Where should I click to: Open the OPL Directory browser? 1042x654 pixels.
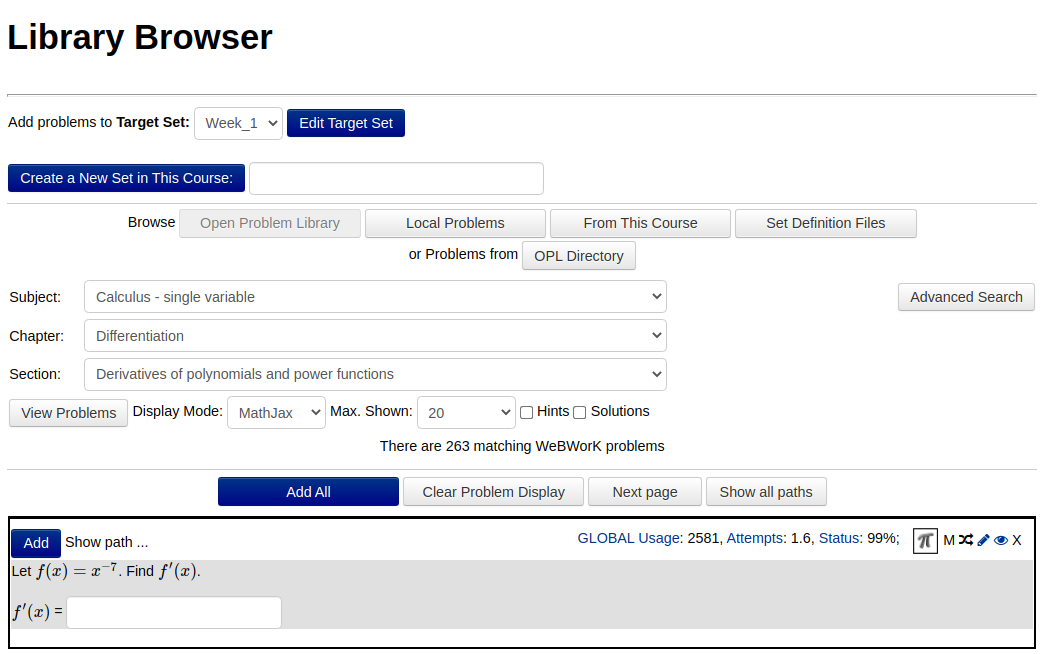tap(579, 256)
